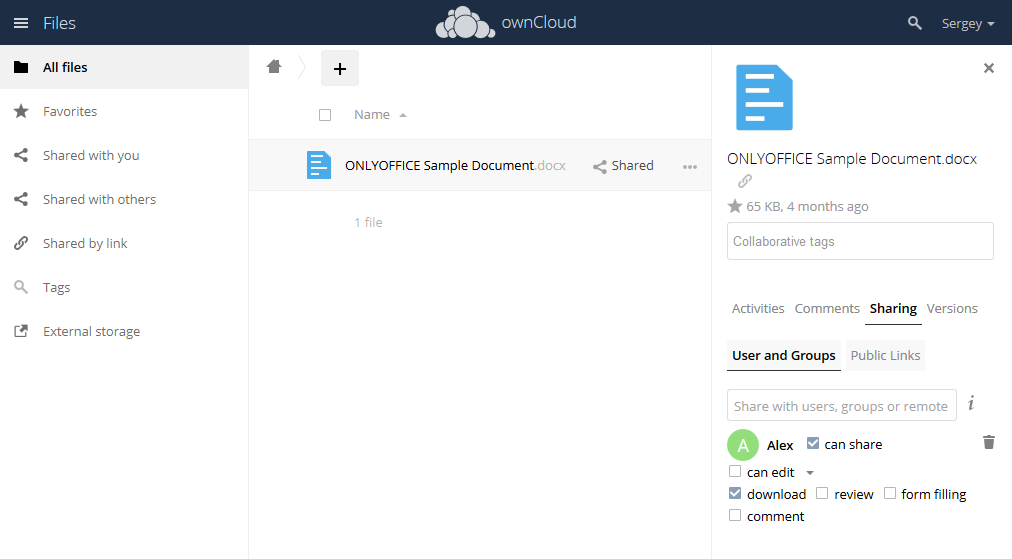Click the plus button to add new
The width and height of the screenshot is (1012, 559).
(x=340, y=68)
